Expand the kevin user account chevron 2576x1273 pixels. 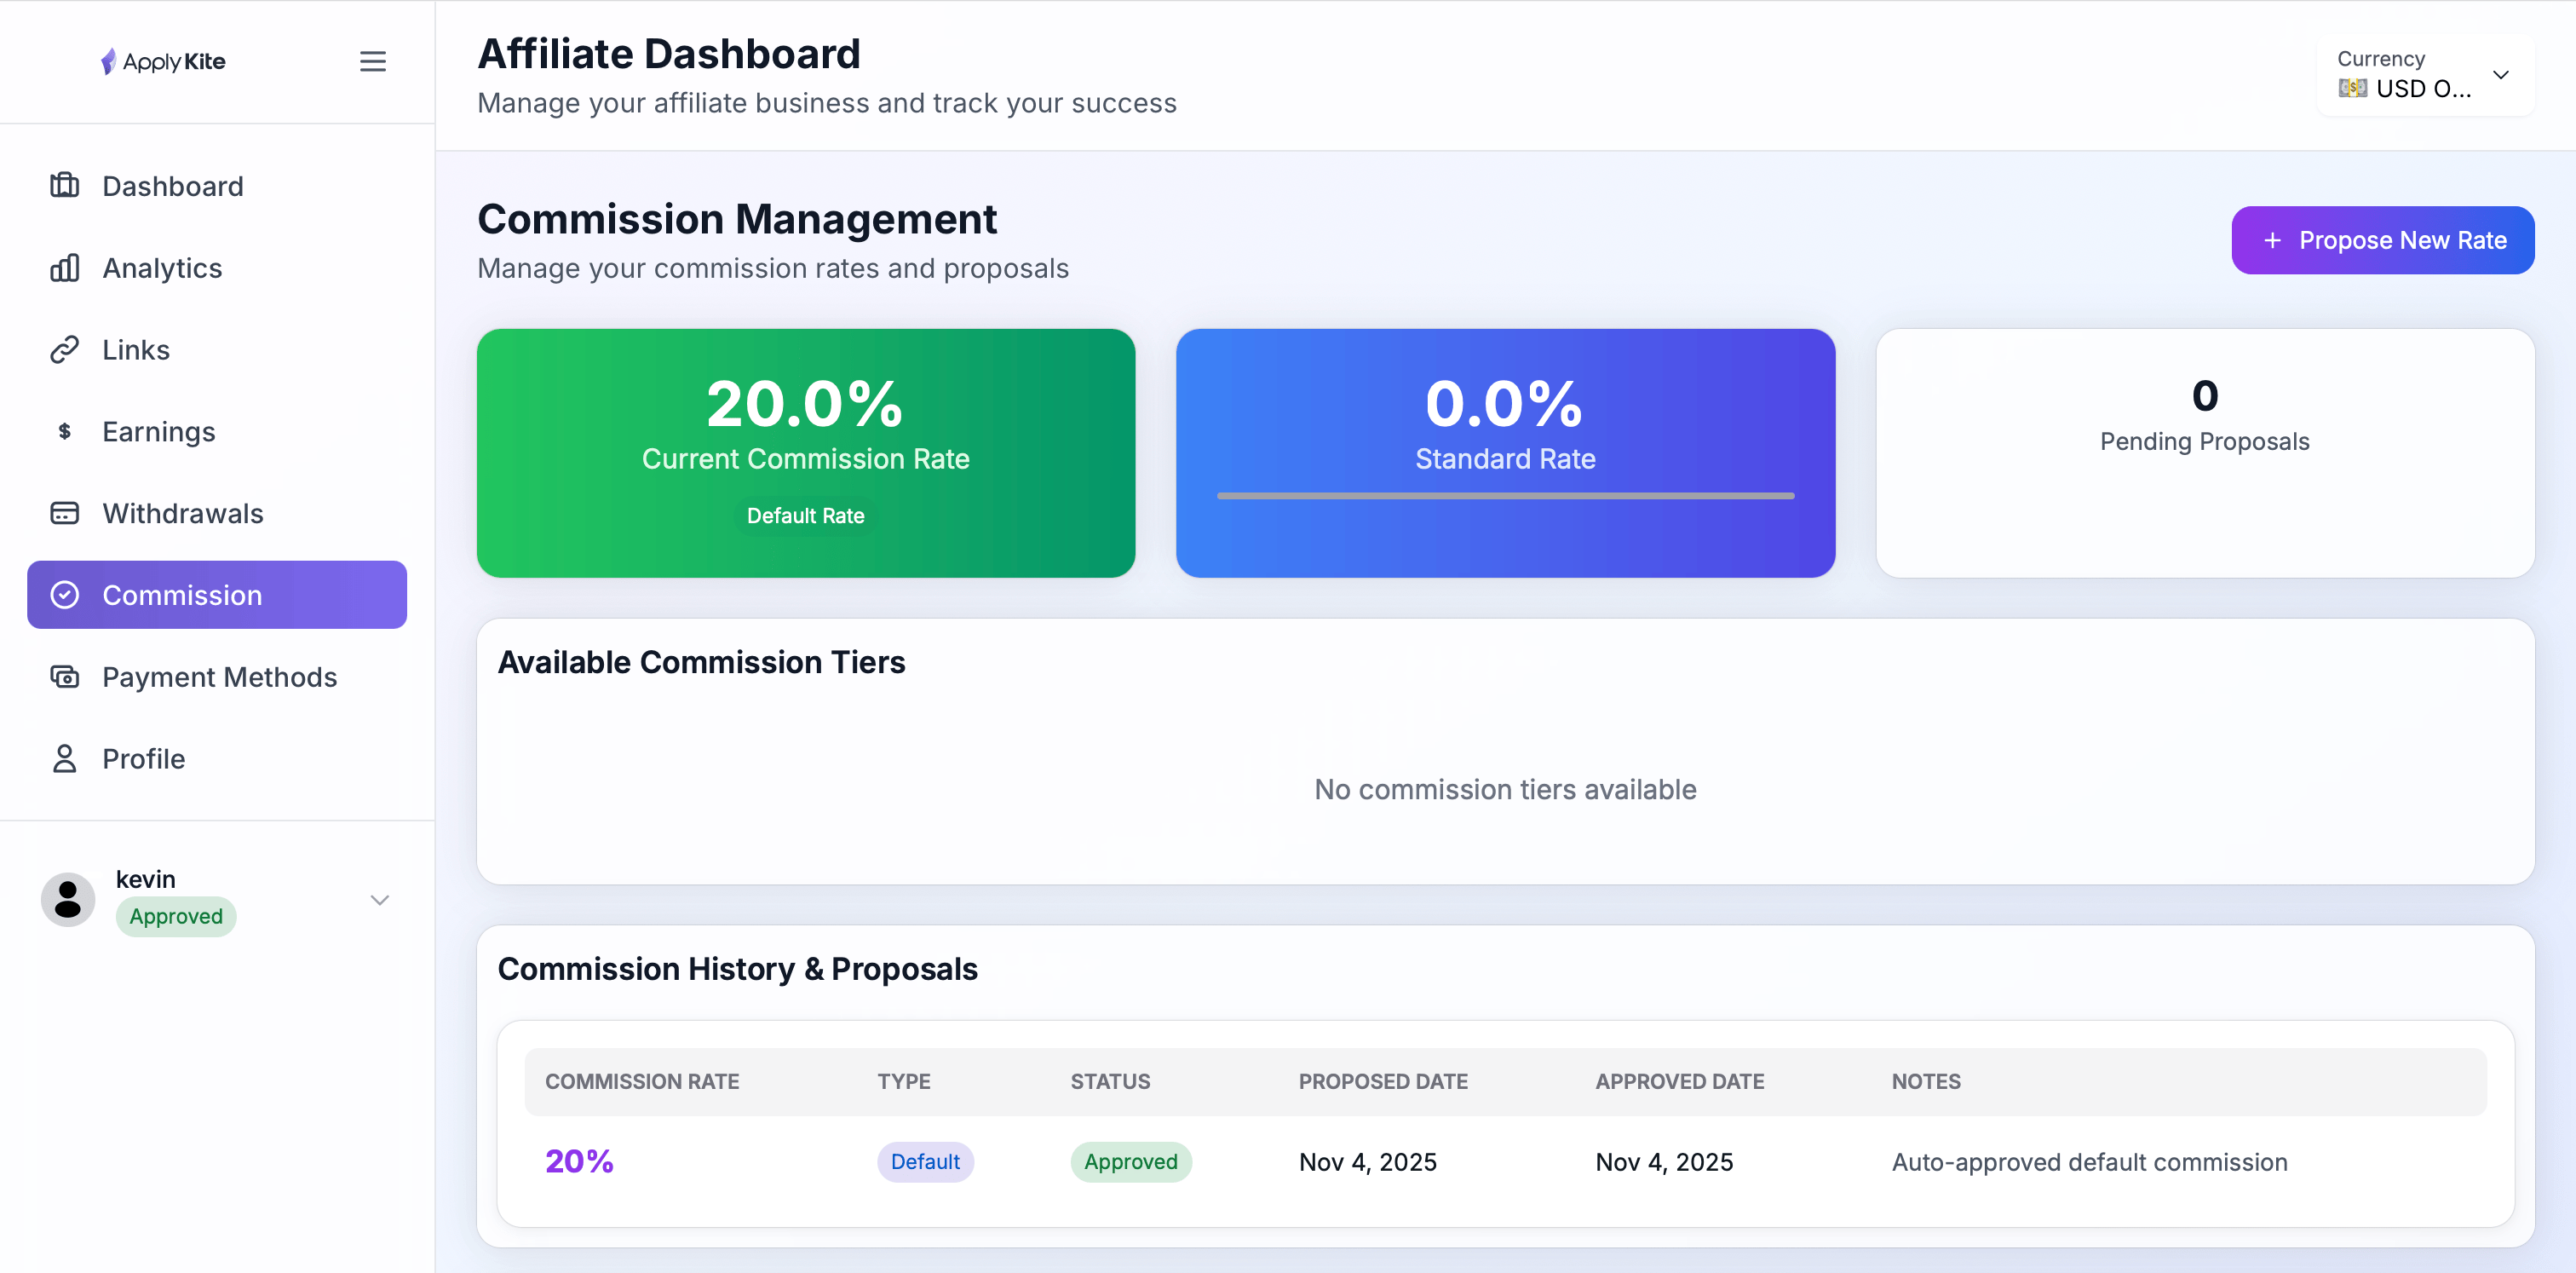(x=380, y=900)
